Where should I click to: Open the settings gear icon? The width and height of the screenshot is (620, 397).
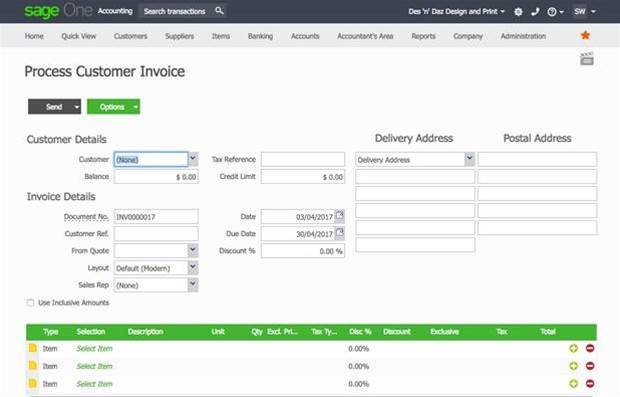click(x=518, y=12)
